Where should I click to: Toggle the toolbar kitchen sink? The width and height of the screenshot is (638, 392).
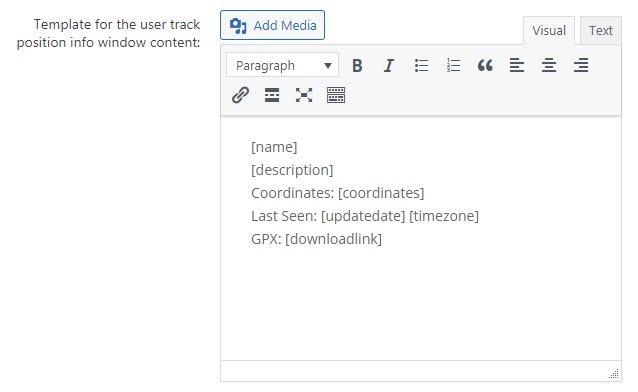pyautogui.click(x=336, y=95)
